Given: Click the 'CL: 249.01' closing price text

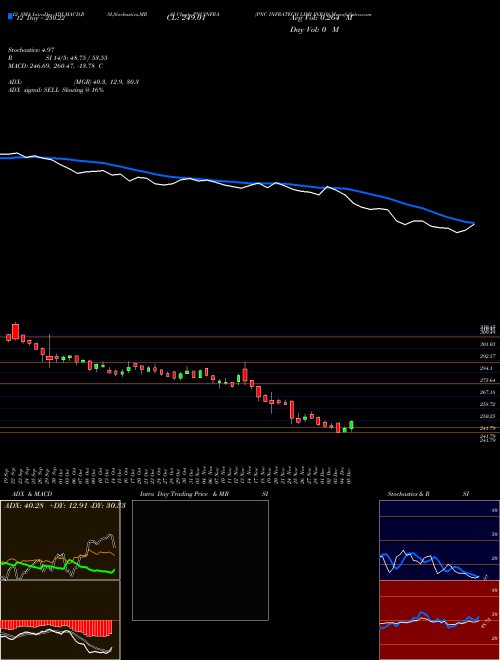Looking at the screenshot, I should (186, 18).
